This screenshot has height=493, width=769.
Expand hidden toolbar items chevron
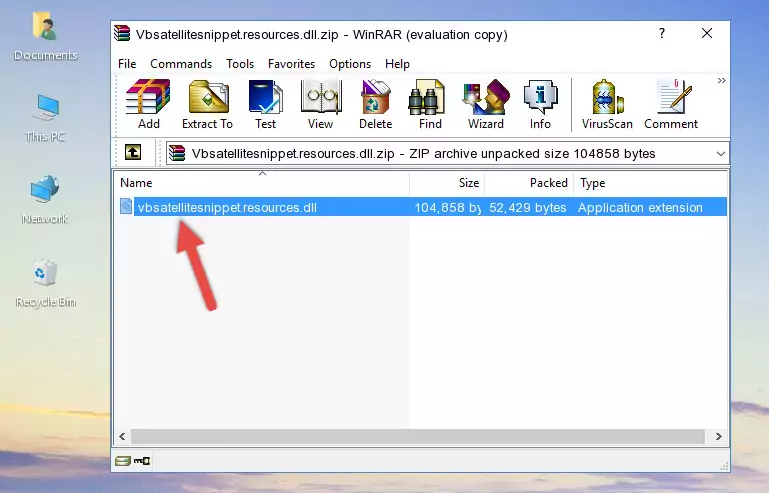[721, 80]
